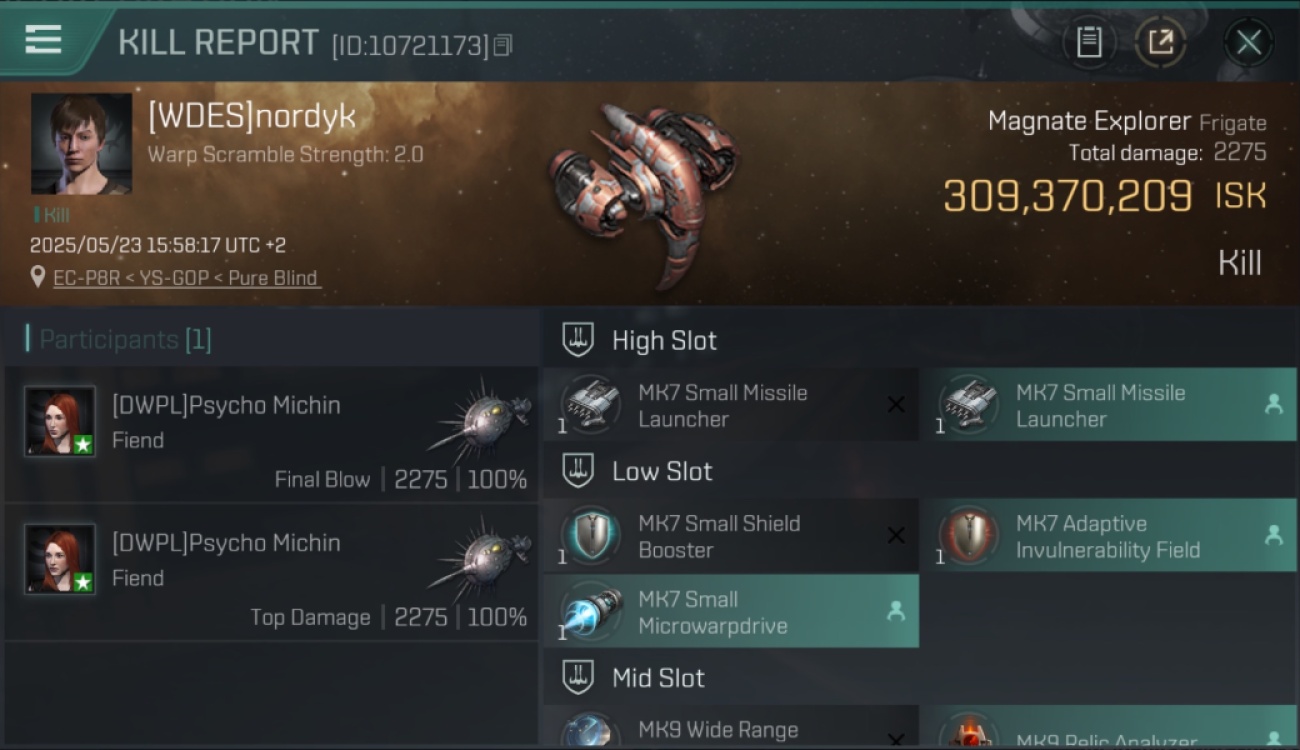
Task: Open the nordyk pilot portrait
Action: click(81, 143)
